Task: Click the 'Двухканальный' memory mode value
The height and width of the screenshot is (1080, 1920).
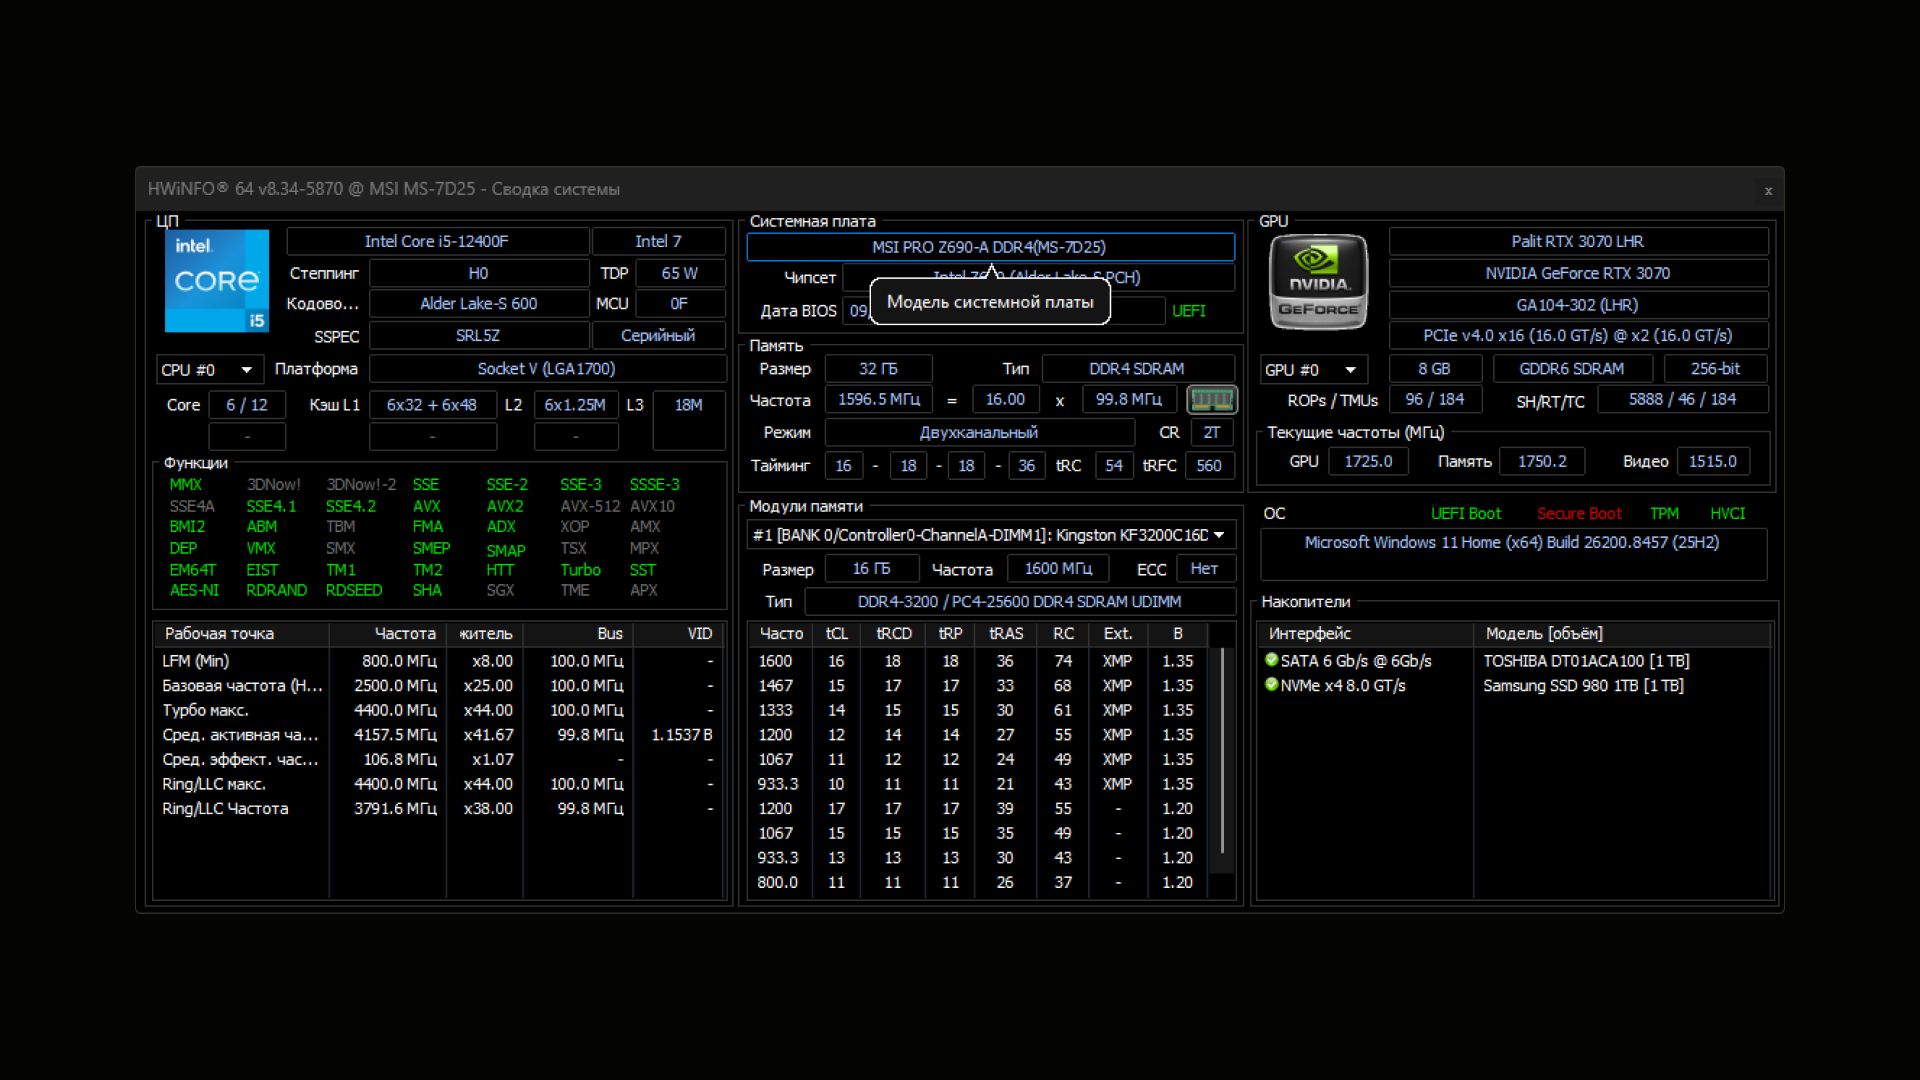Action: (979, 433)
